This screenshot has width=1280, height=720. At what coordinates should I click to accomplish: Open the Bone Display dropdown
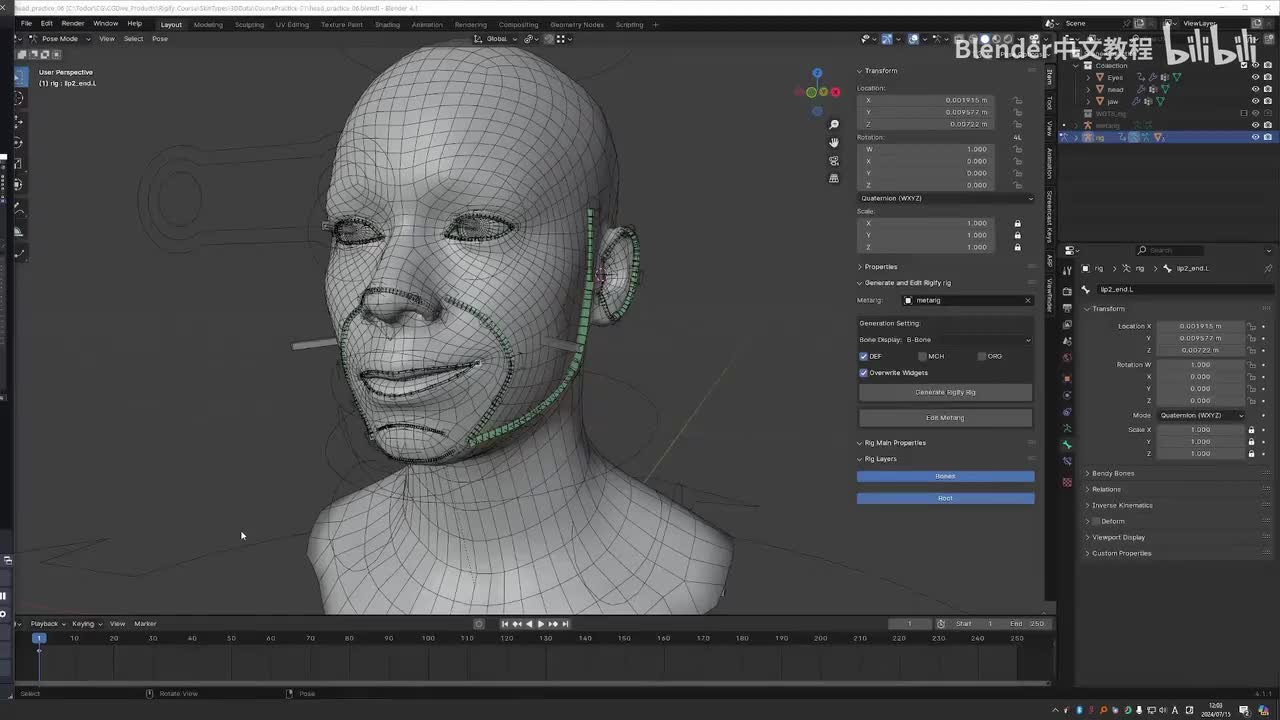[945, 340]
